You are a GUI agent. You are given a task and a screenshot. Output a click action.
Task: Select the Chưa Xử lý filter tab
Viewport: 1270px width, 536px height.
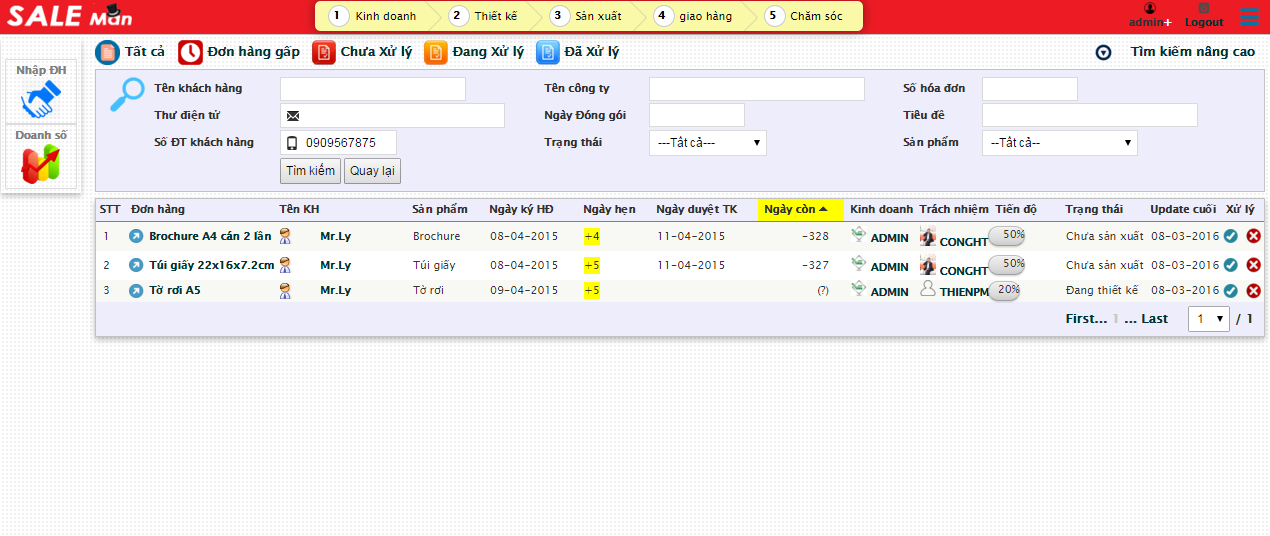tap(362, 52)
